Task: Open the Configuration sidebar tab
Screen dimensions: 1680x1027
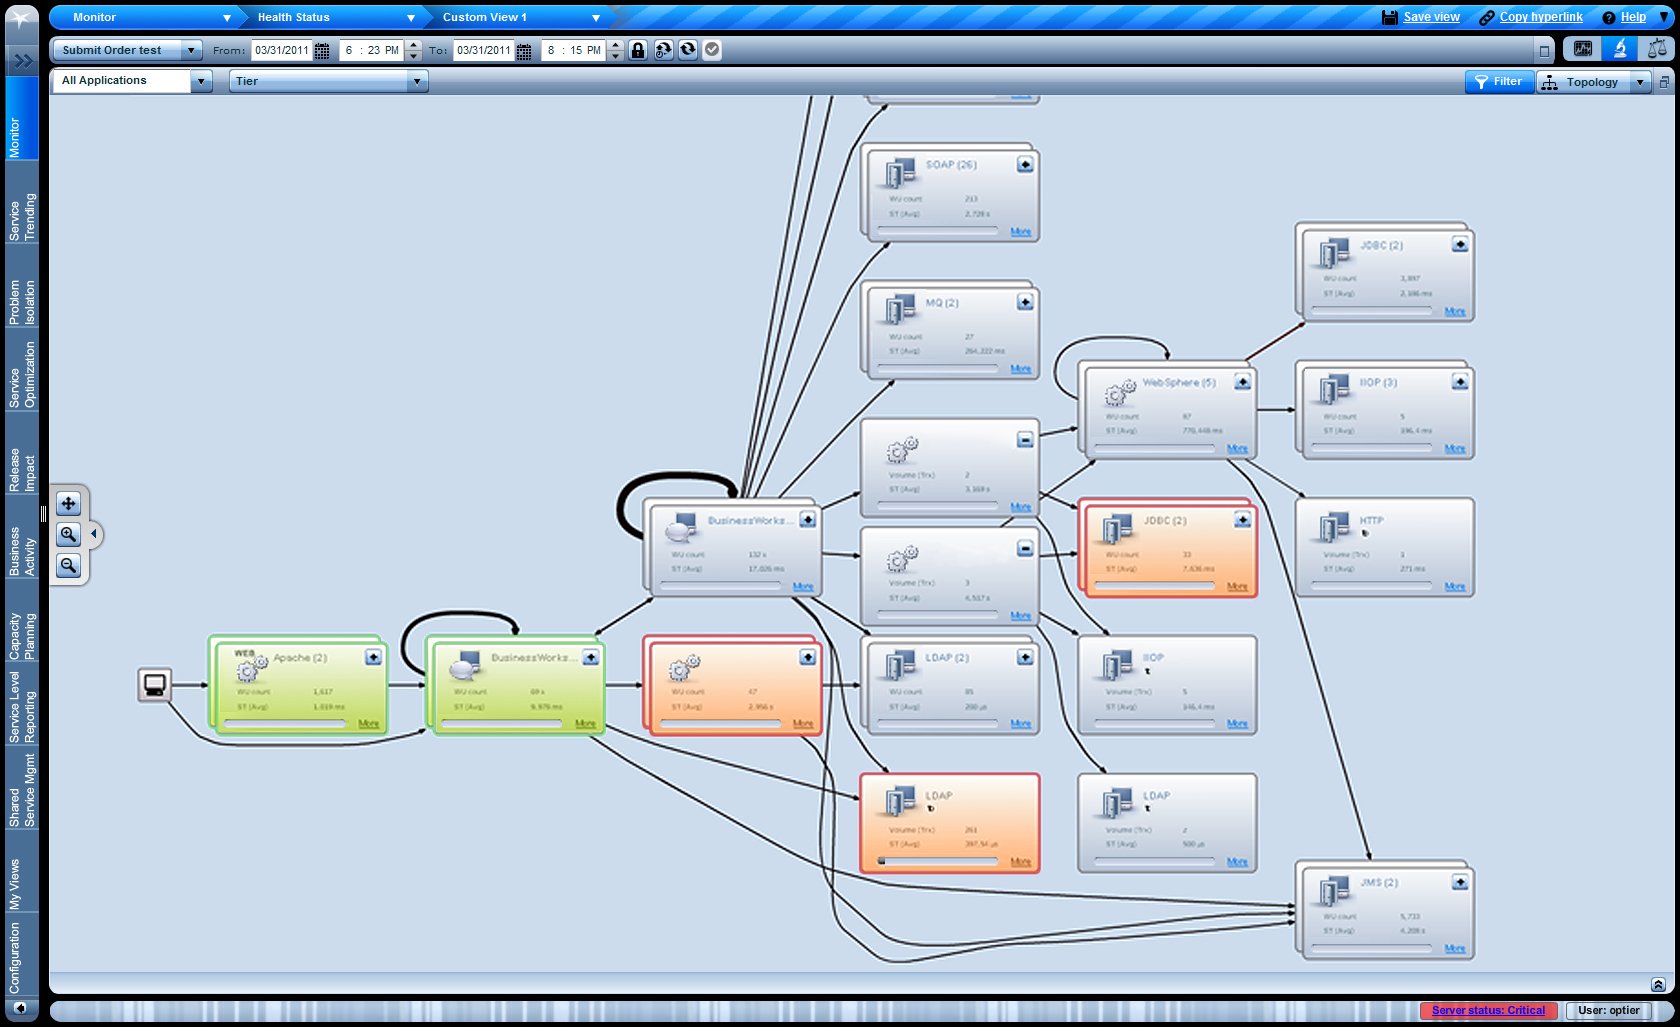Action: [x=22, y=956]
